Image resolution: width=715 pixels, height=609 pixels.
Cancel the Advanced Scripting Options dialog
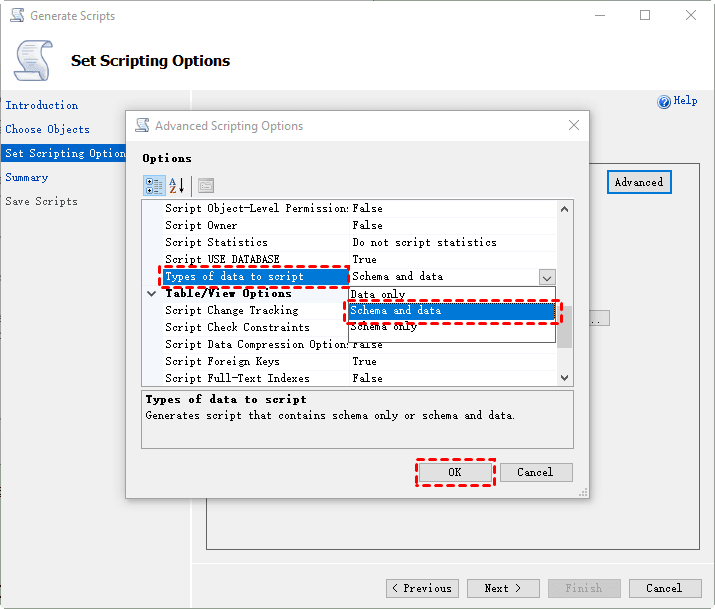tap(536, 472)
